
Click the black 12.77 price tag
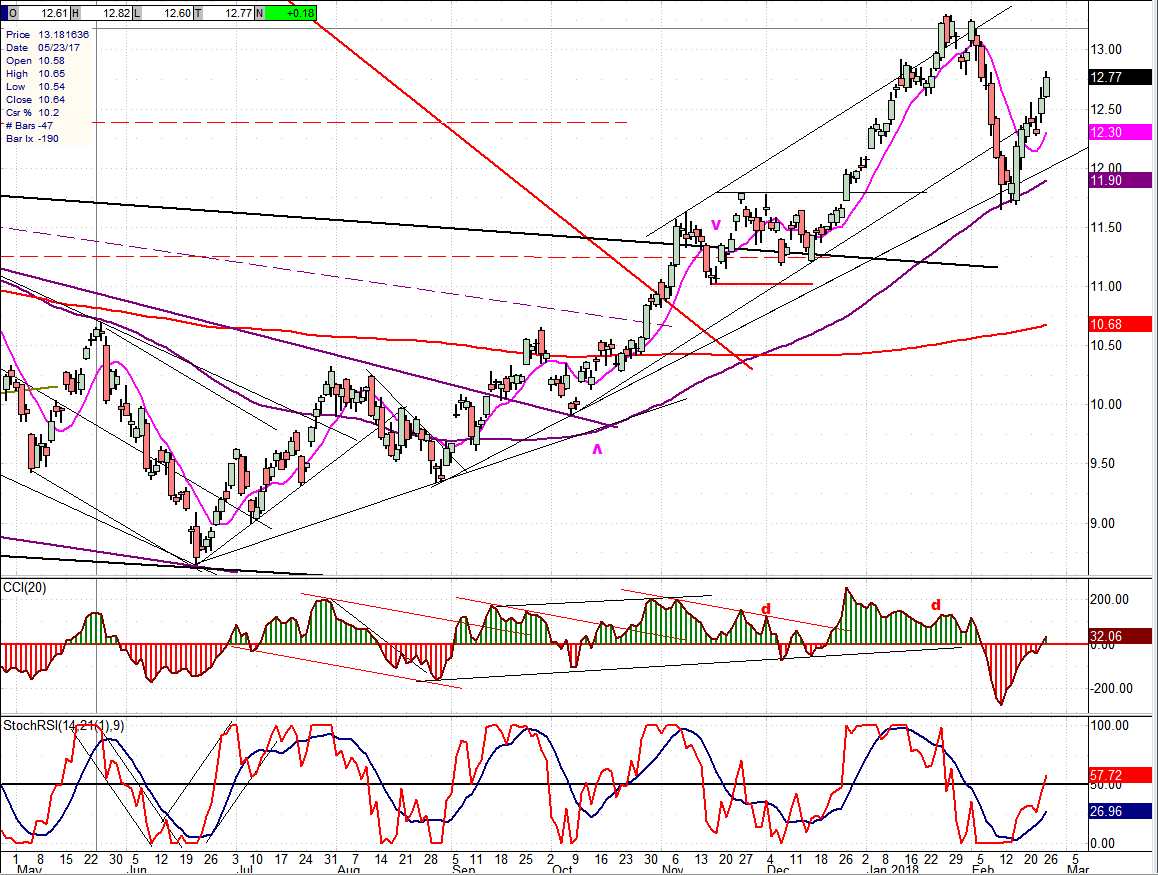pyautogui.click(x=1120, y=80)
